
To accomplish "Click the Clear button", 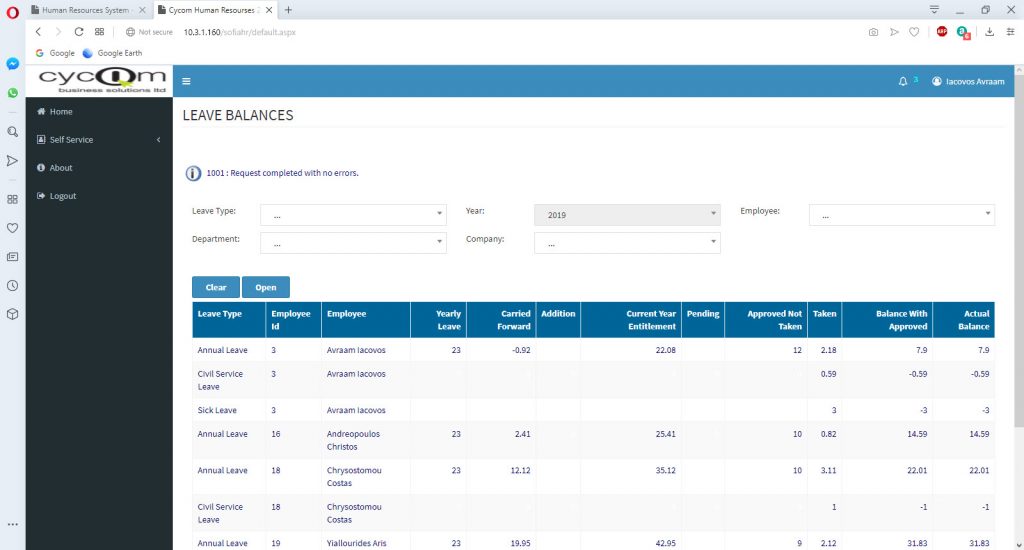I will click(x=216, y=287).
